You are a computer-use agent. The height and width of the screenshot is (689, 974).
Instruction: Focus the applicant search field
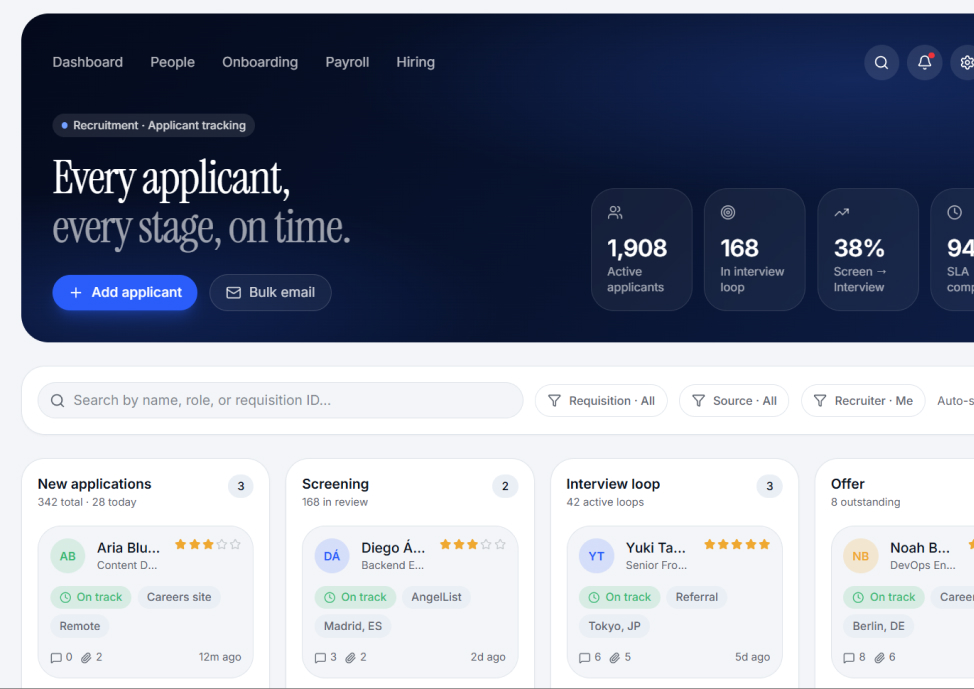[280, 401]
